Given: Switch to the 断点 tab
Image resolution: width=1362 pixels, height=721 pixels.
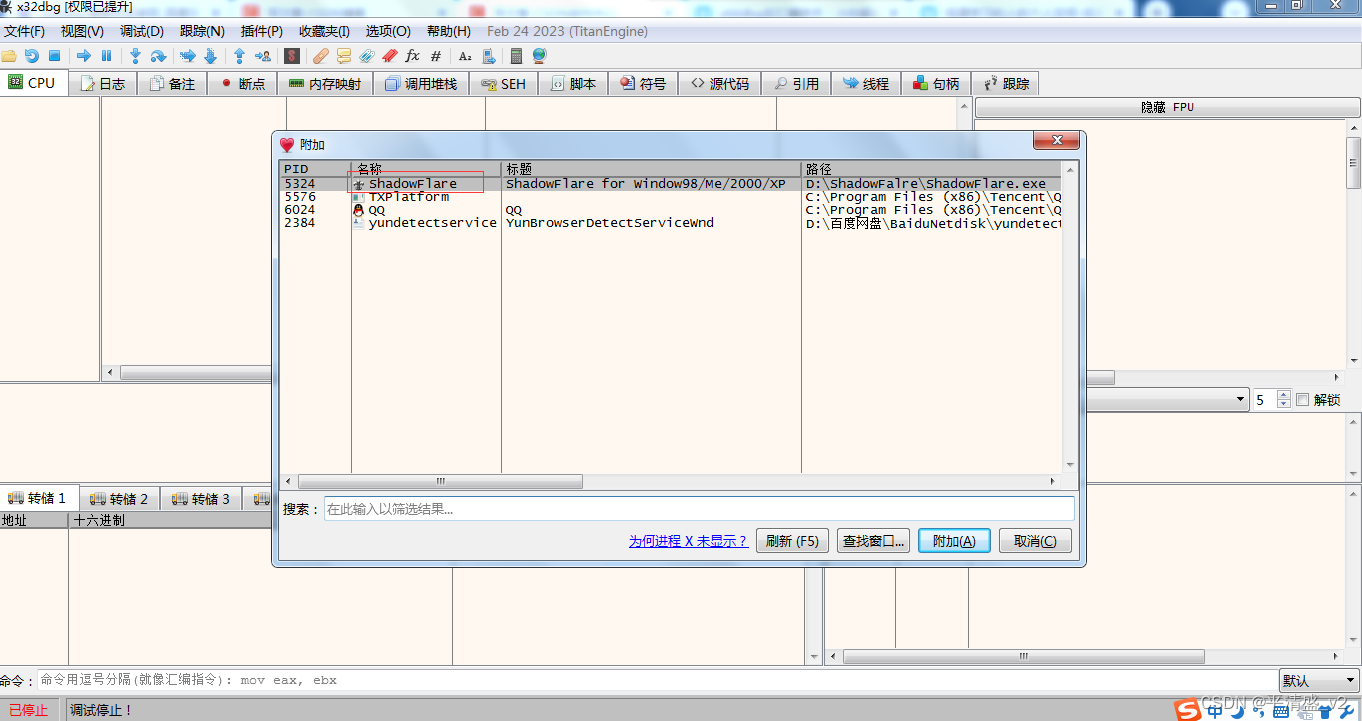Looking at the screenshot, I should coord(243,84).
